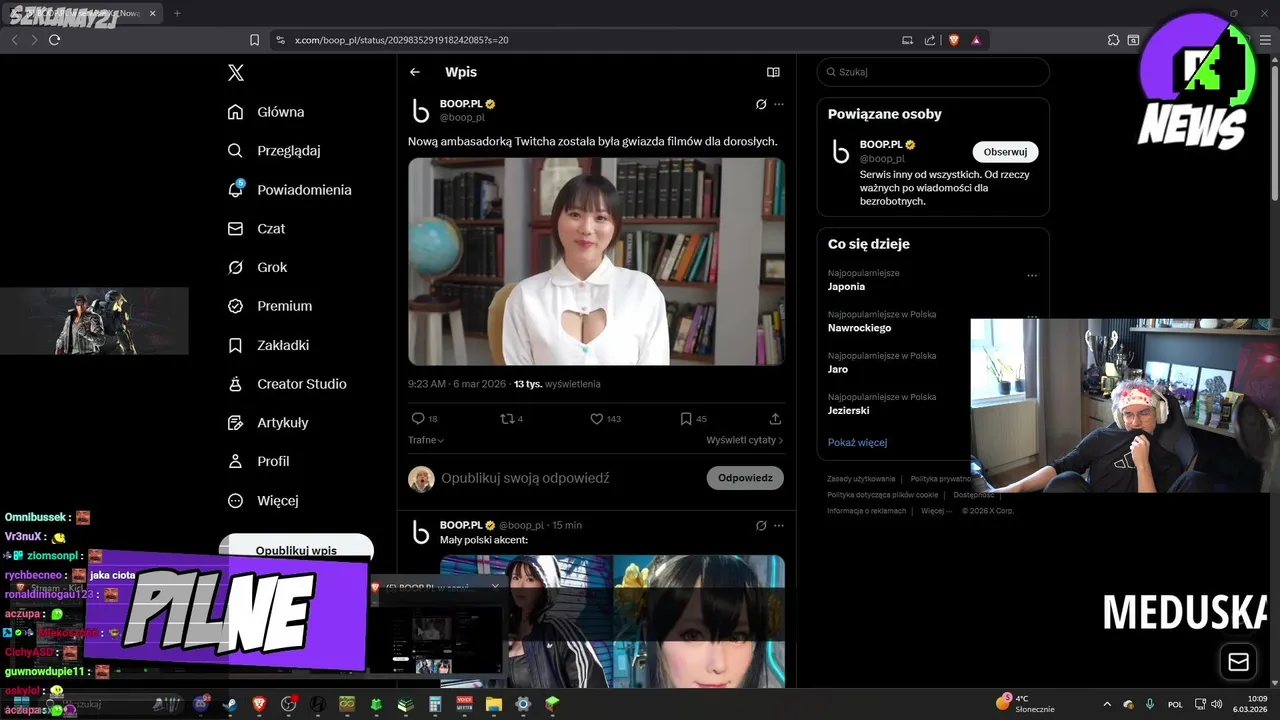Click Grok icon on main BOOP.PL post
The image size is (1280, 720).
(761, 104)
